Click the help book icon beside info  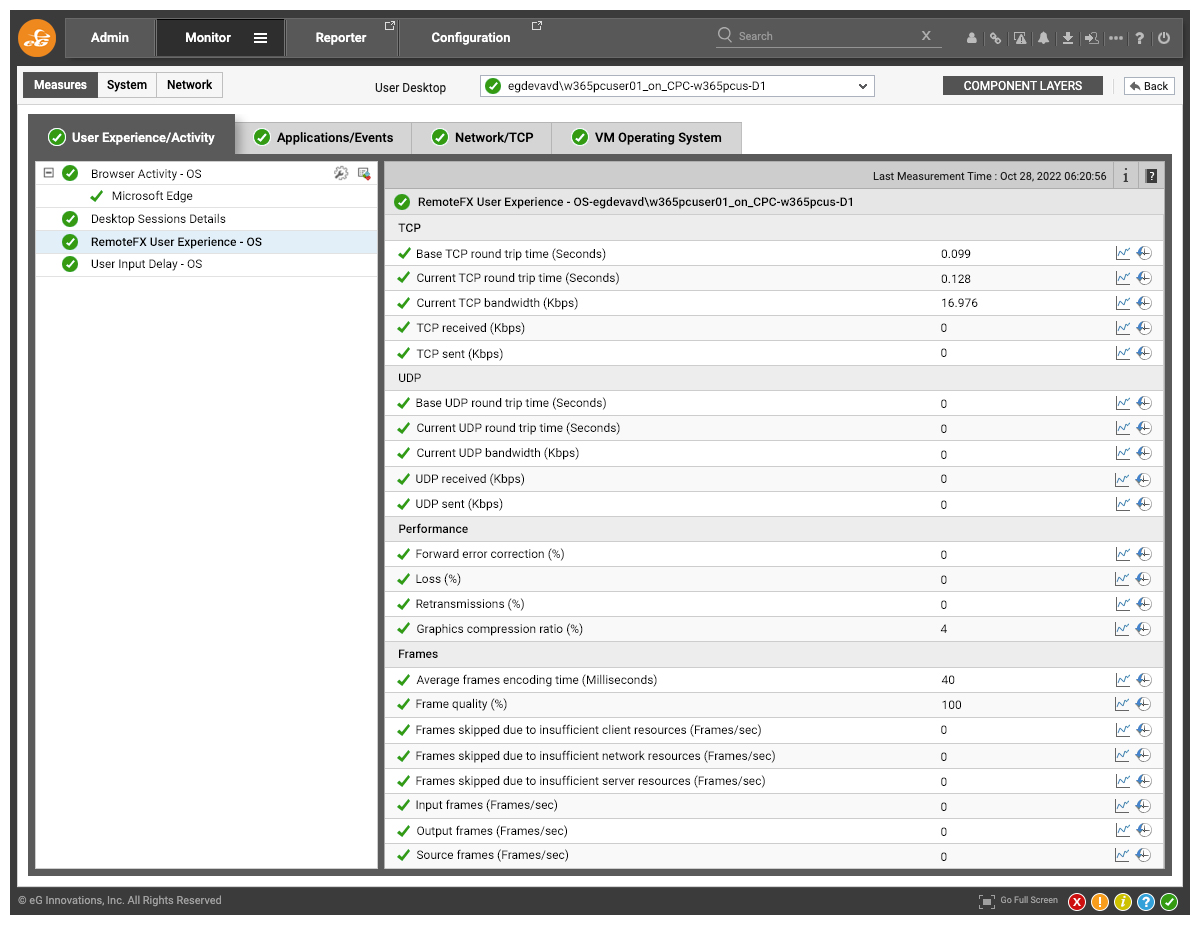coord(1151,176)
